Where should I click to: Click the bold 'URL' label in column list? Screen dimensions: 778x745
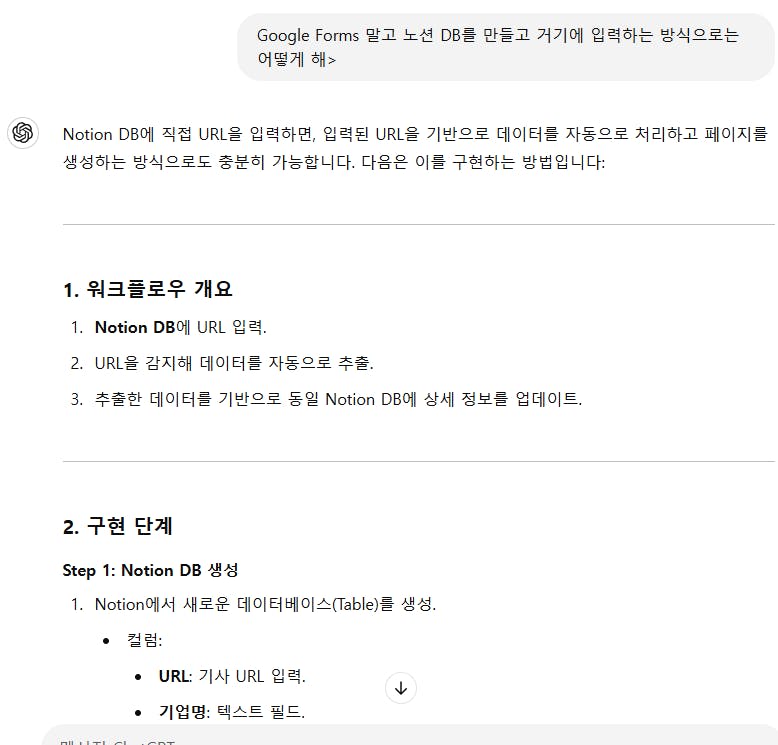(173, 676)
